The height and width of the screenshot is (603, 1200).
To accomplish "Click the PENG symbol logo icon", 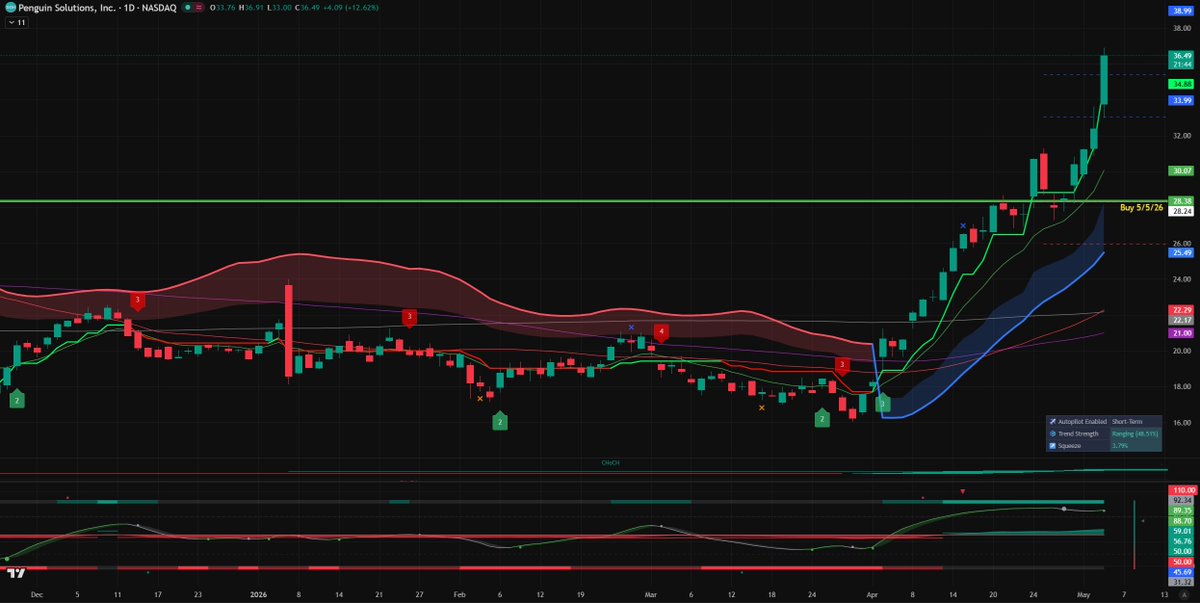I will [x=9, y=7].
